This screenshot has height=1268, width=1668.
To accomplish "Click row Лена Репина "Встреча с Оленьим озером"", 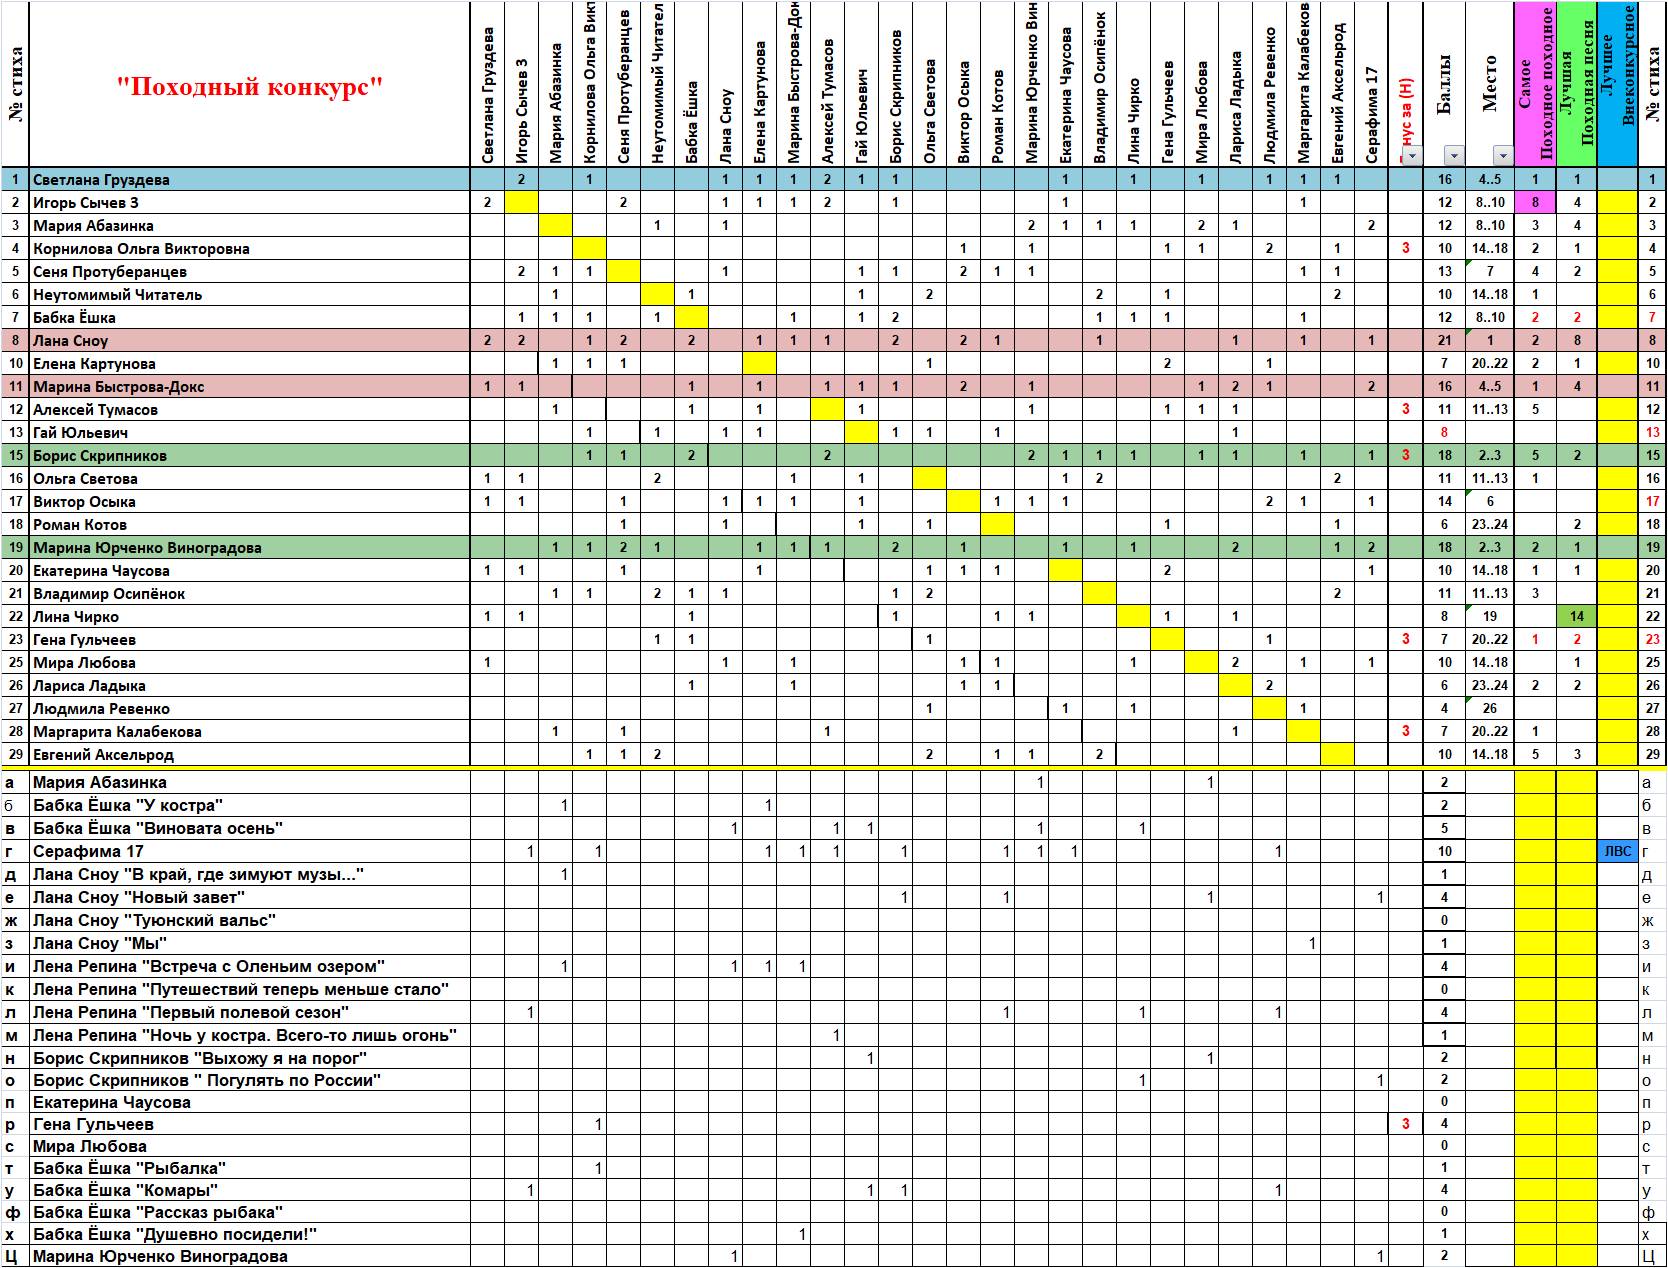I will tap(209, 967).
